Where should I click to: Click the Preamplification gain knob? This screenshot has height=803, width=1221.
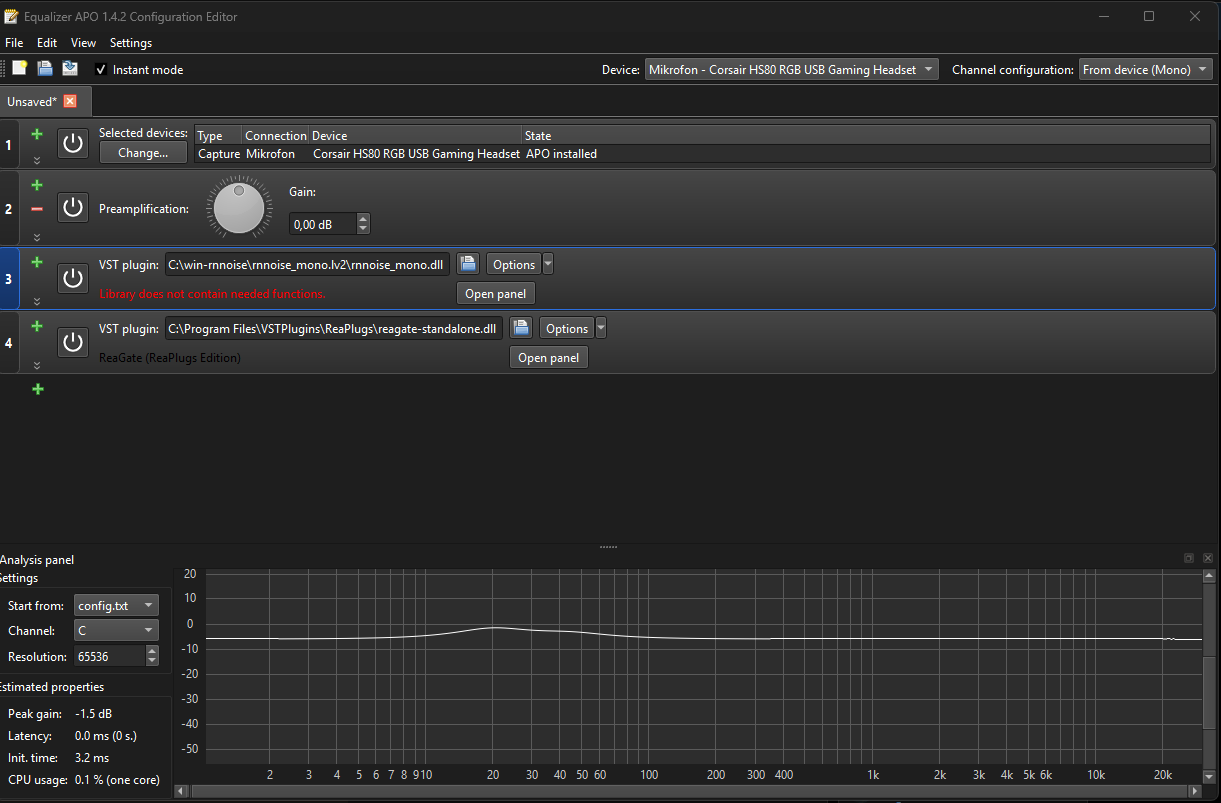238,208
